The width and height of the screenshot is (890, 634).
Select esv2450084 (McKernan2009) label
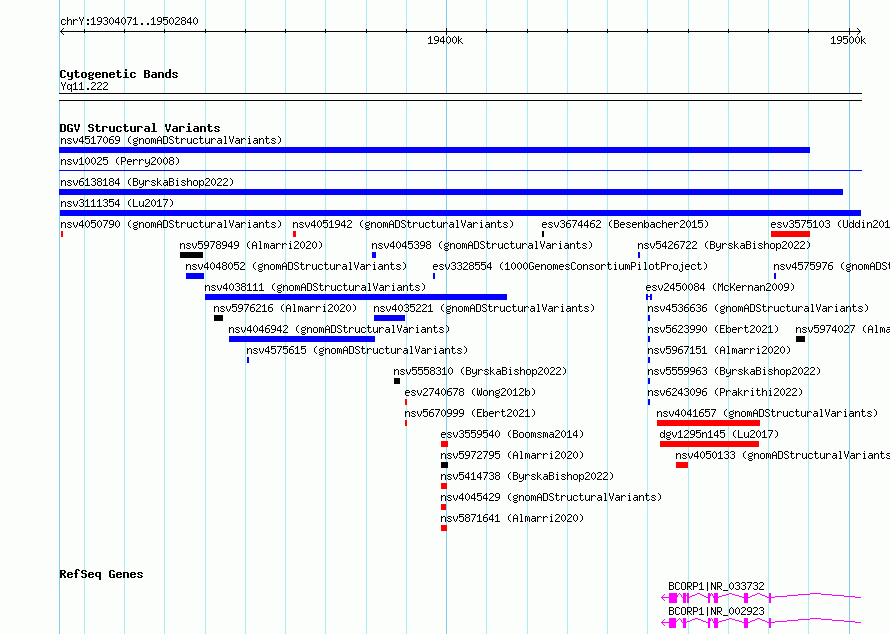click(720, 287)
